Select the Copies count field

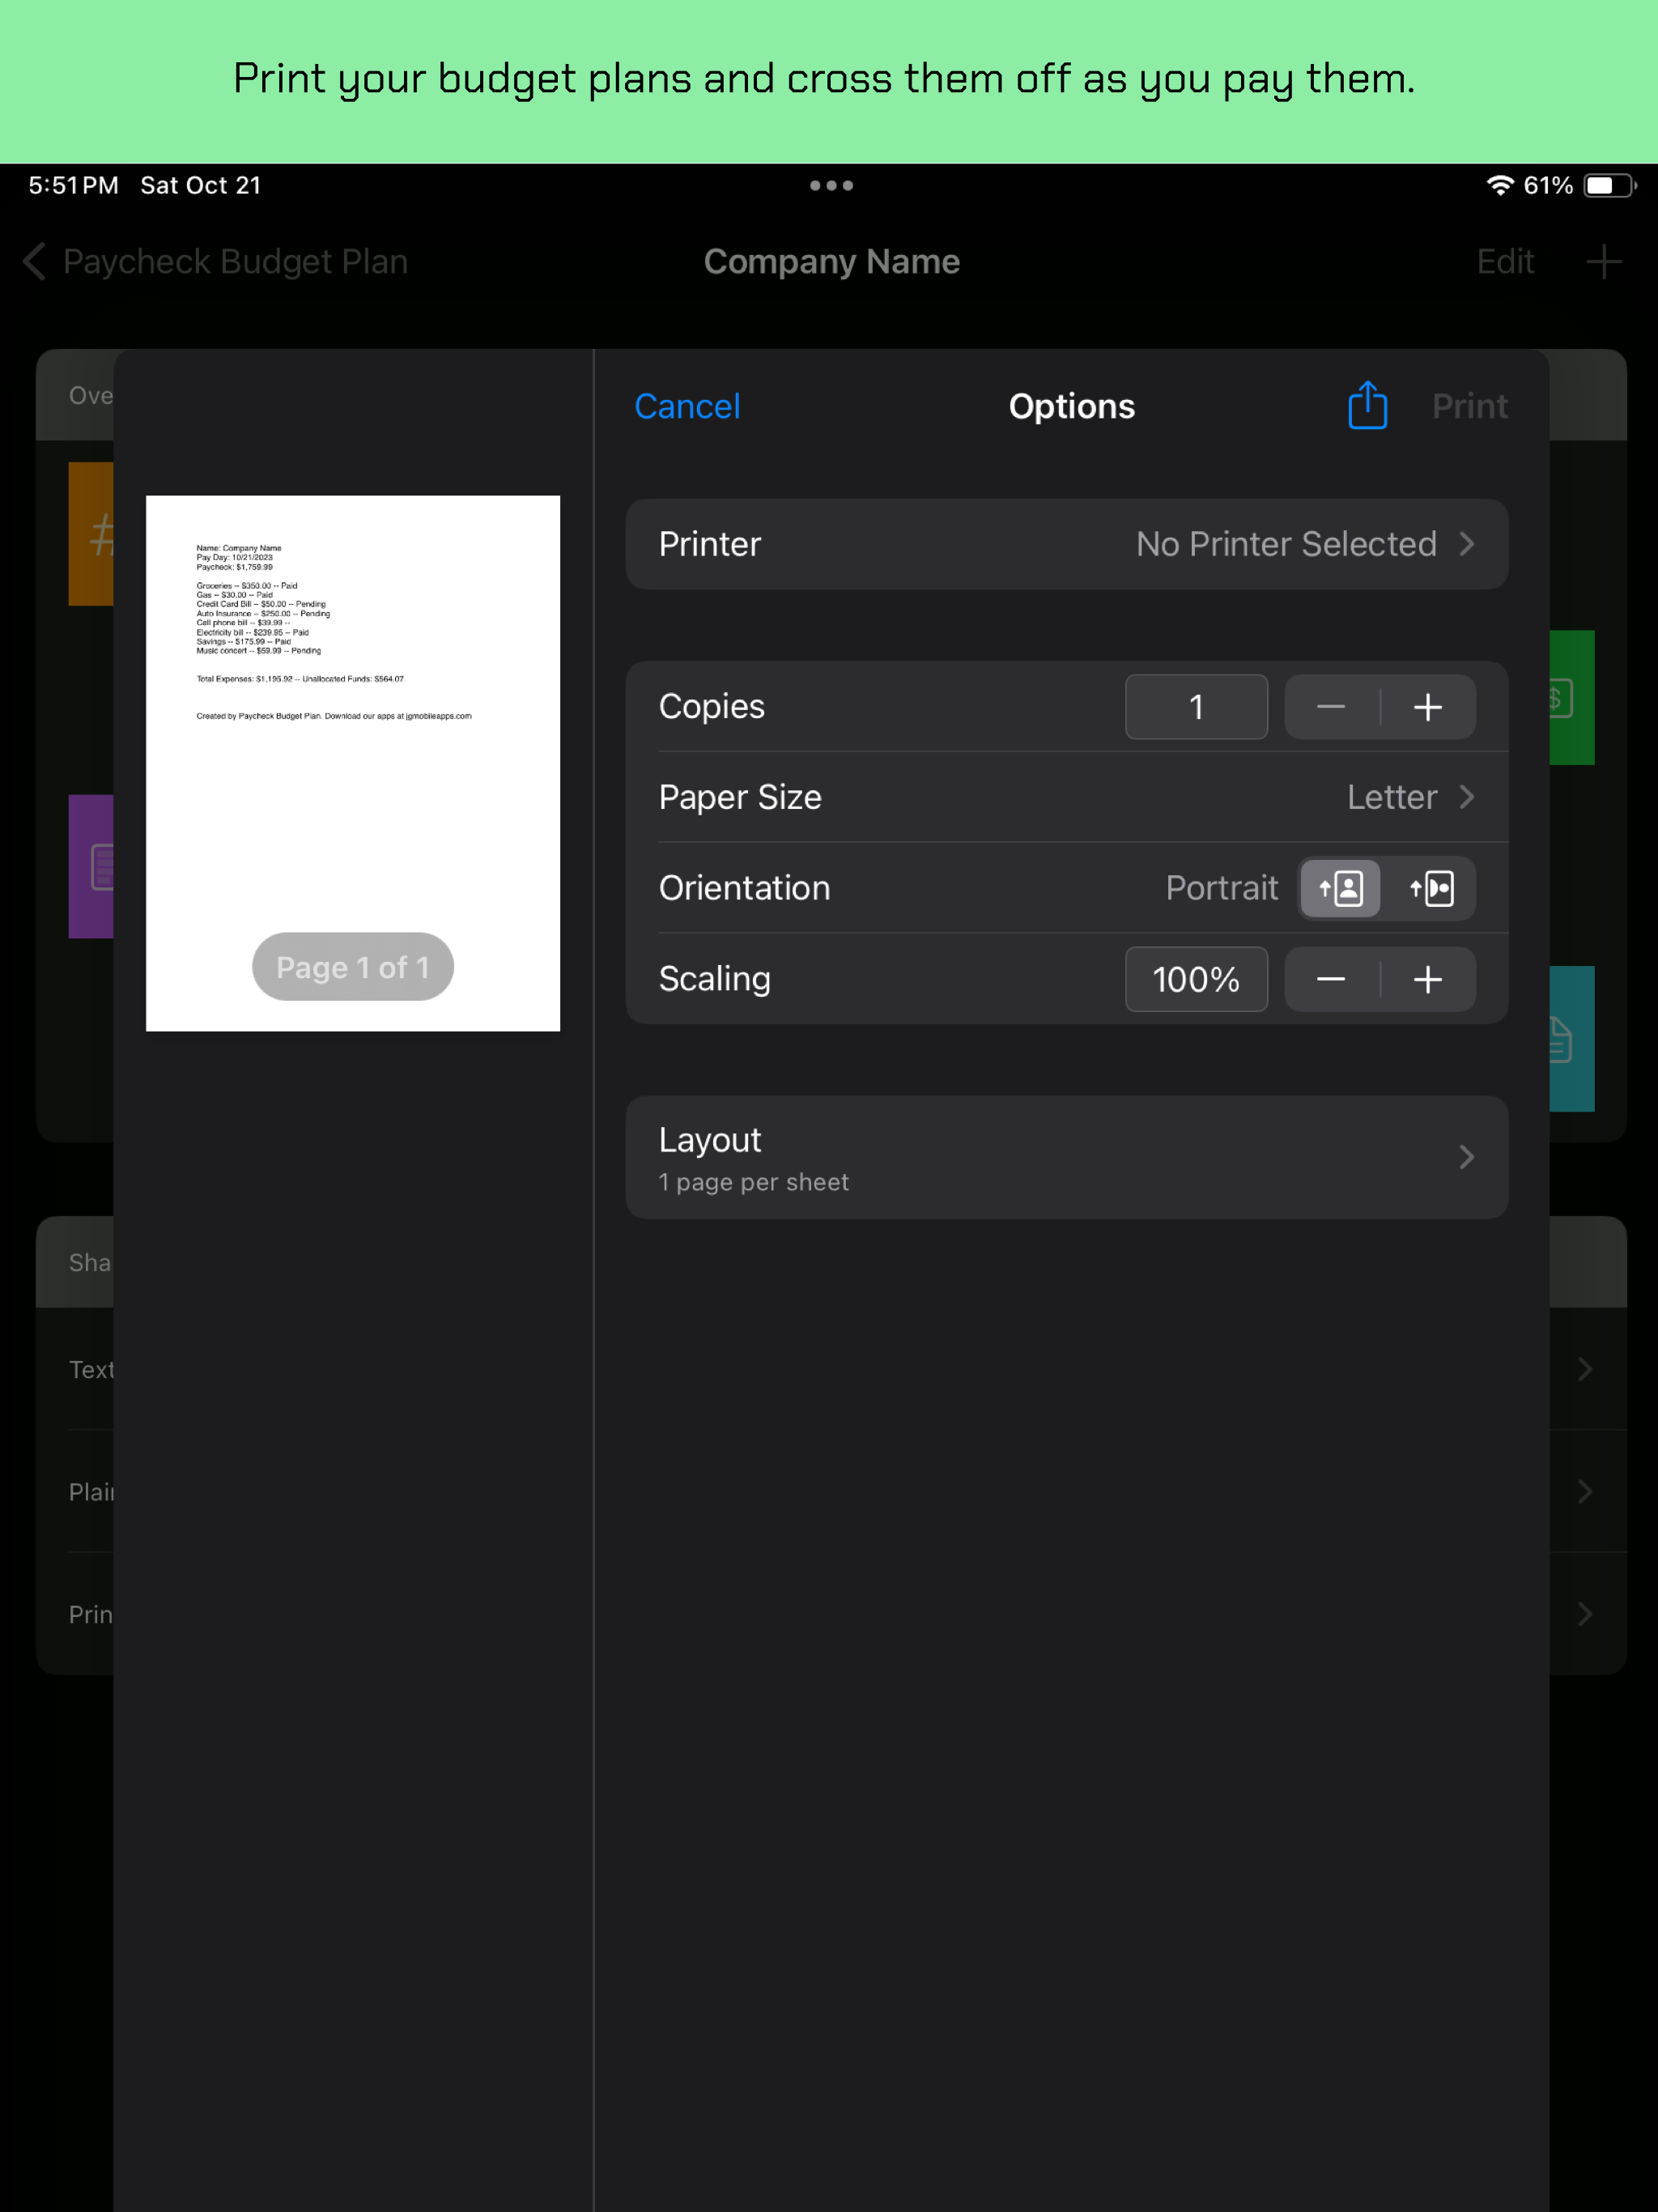1196,707
